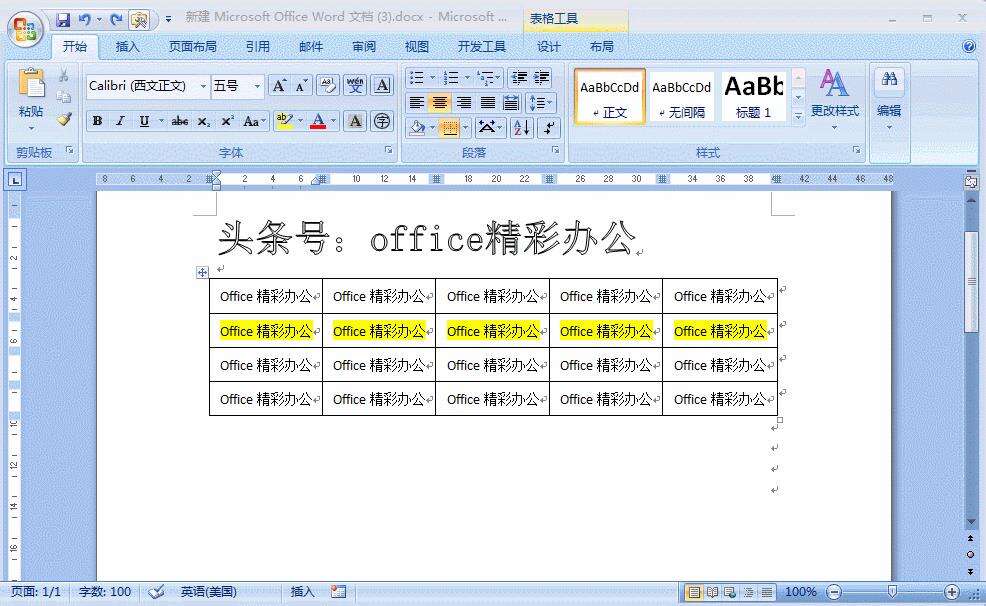
Task: Click the vertical scrollbar thumb
Action: 971,281
